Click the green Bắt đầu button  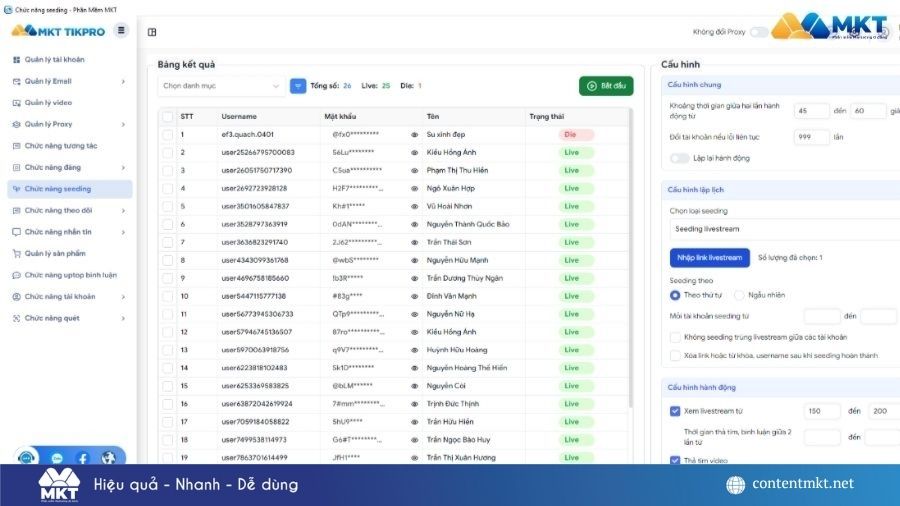click(606, 86)
